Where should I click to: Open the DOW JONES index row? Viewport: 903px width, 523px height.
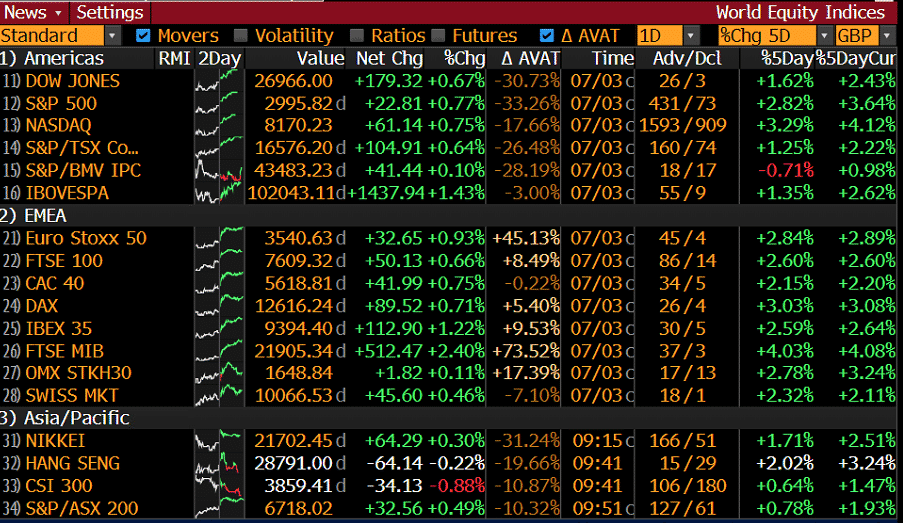pos(73,81)
